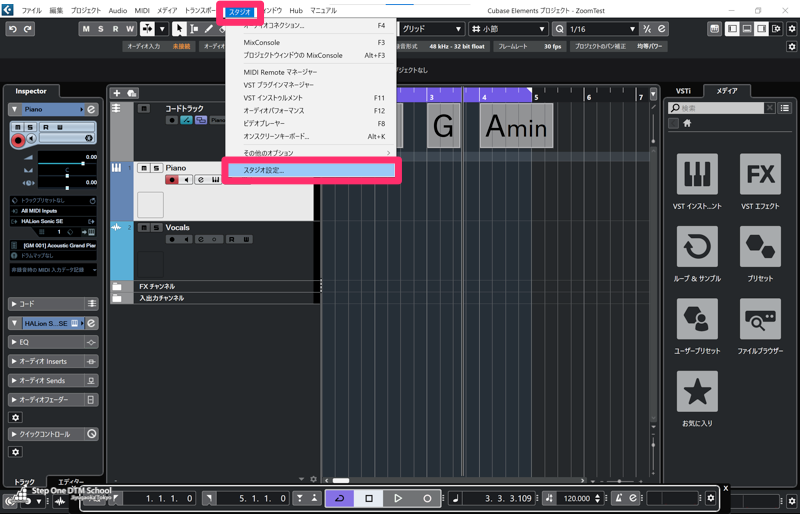Toggle the global Solo S toolbar button
The width and height of the screenshot is (800, 514).
(x=101, y=29)
